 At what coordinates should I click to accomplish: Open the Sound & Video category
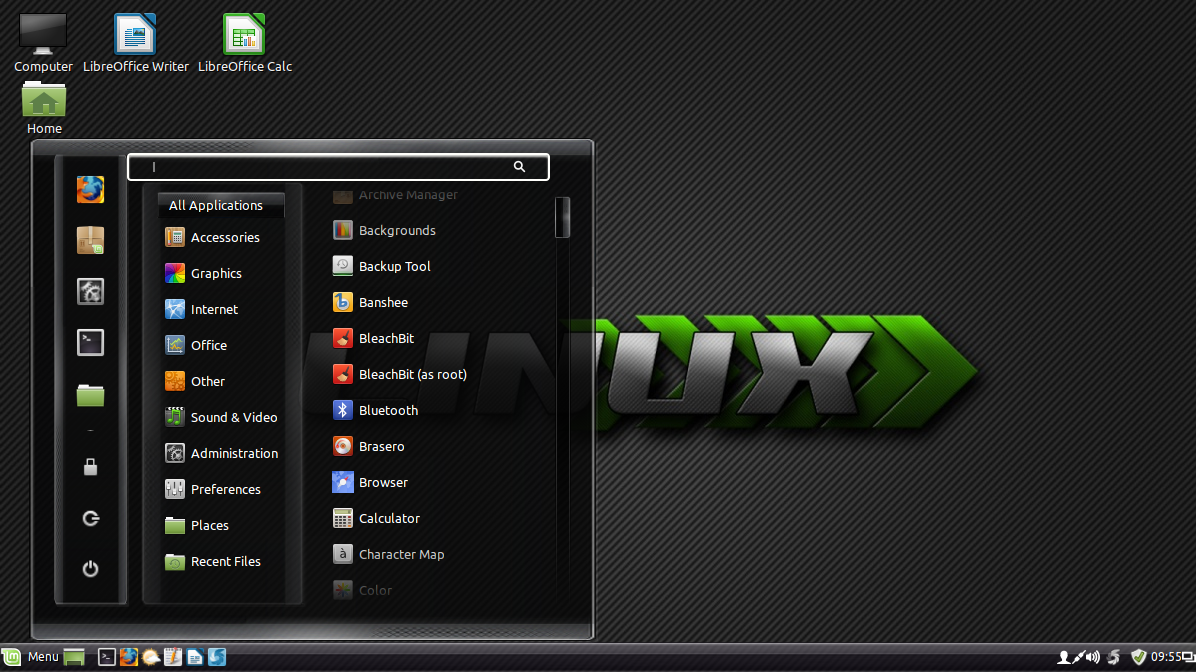[220, 417]
